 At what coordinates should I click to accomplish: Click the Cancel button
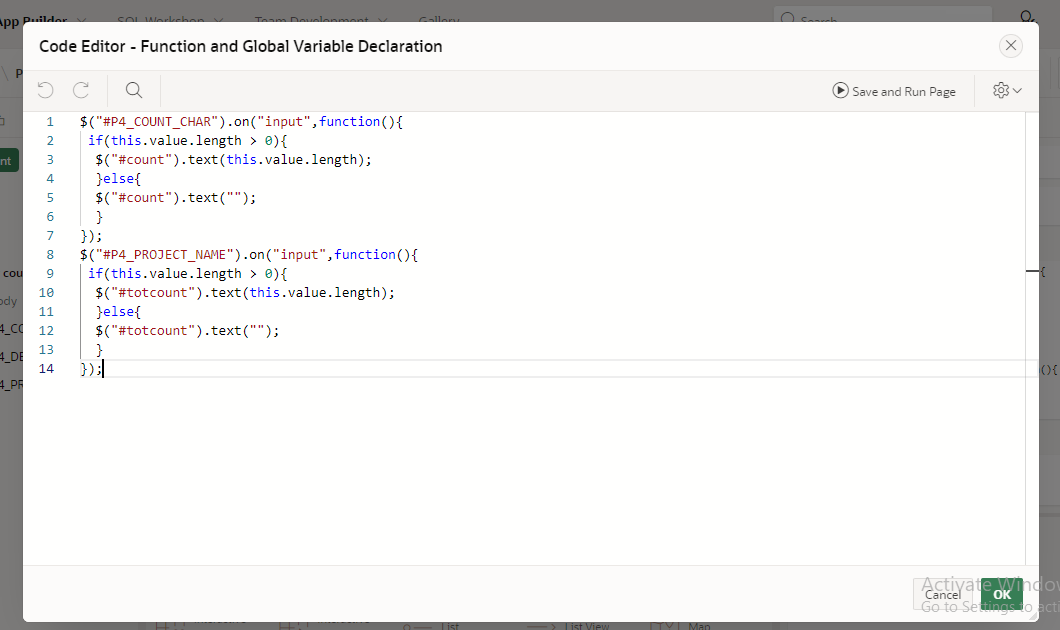(x=942, y=594)
